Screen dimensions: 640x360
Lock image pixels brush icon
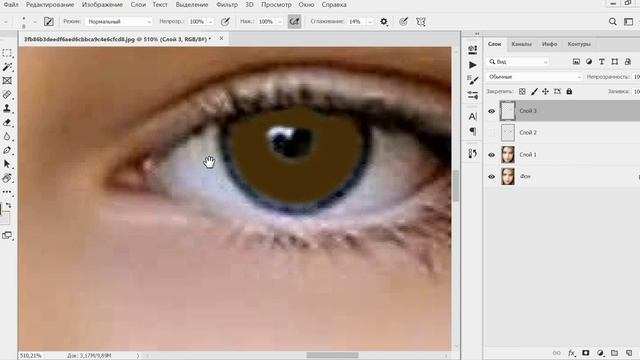(x=534, y=91)
